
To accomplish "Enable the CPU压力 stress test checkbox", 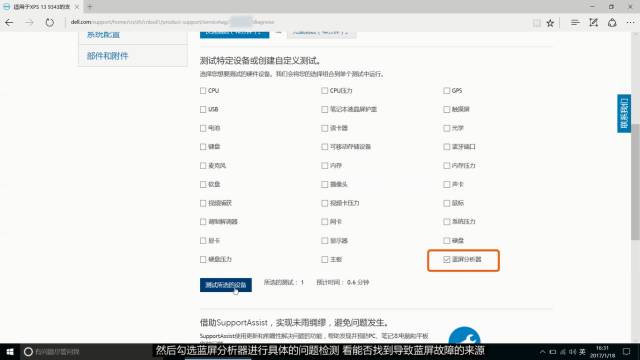I will (x=324, y=91).
